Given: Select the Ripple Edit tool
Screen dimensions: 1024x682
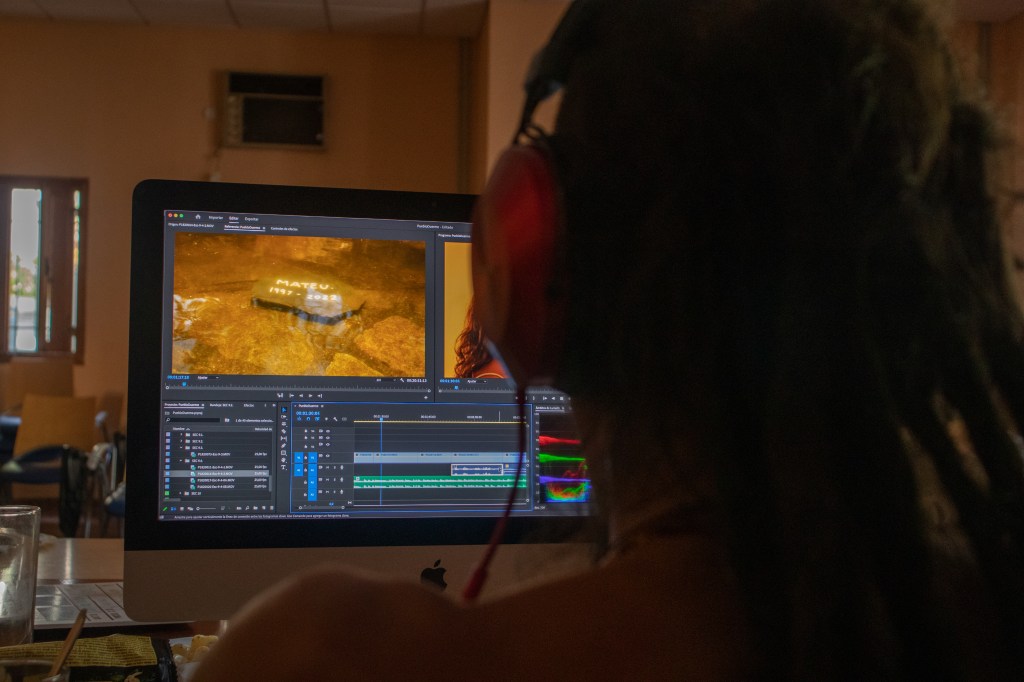Looking at the screenshot, I should (x=284, y=425).
